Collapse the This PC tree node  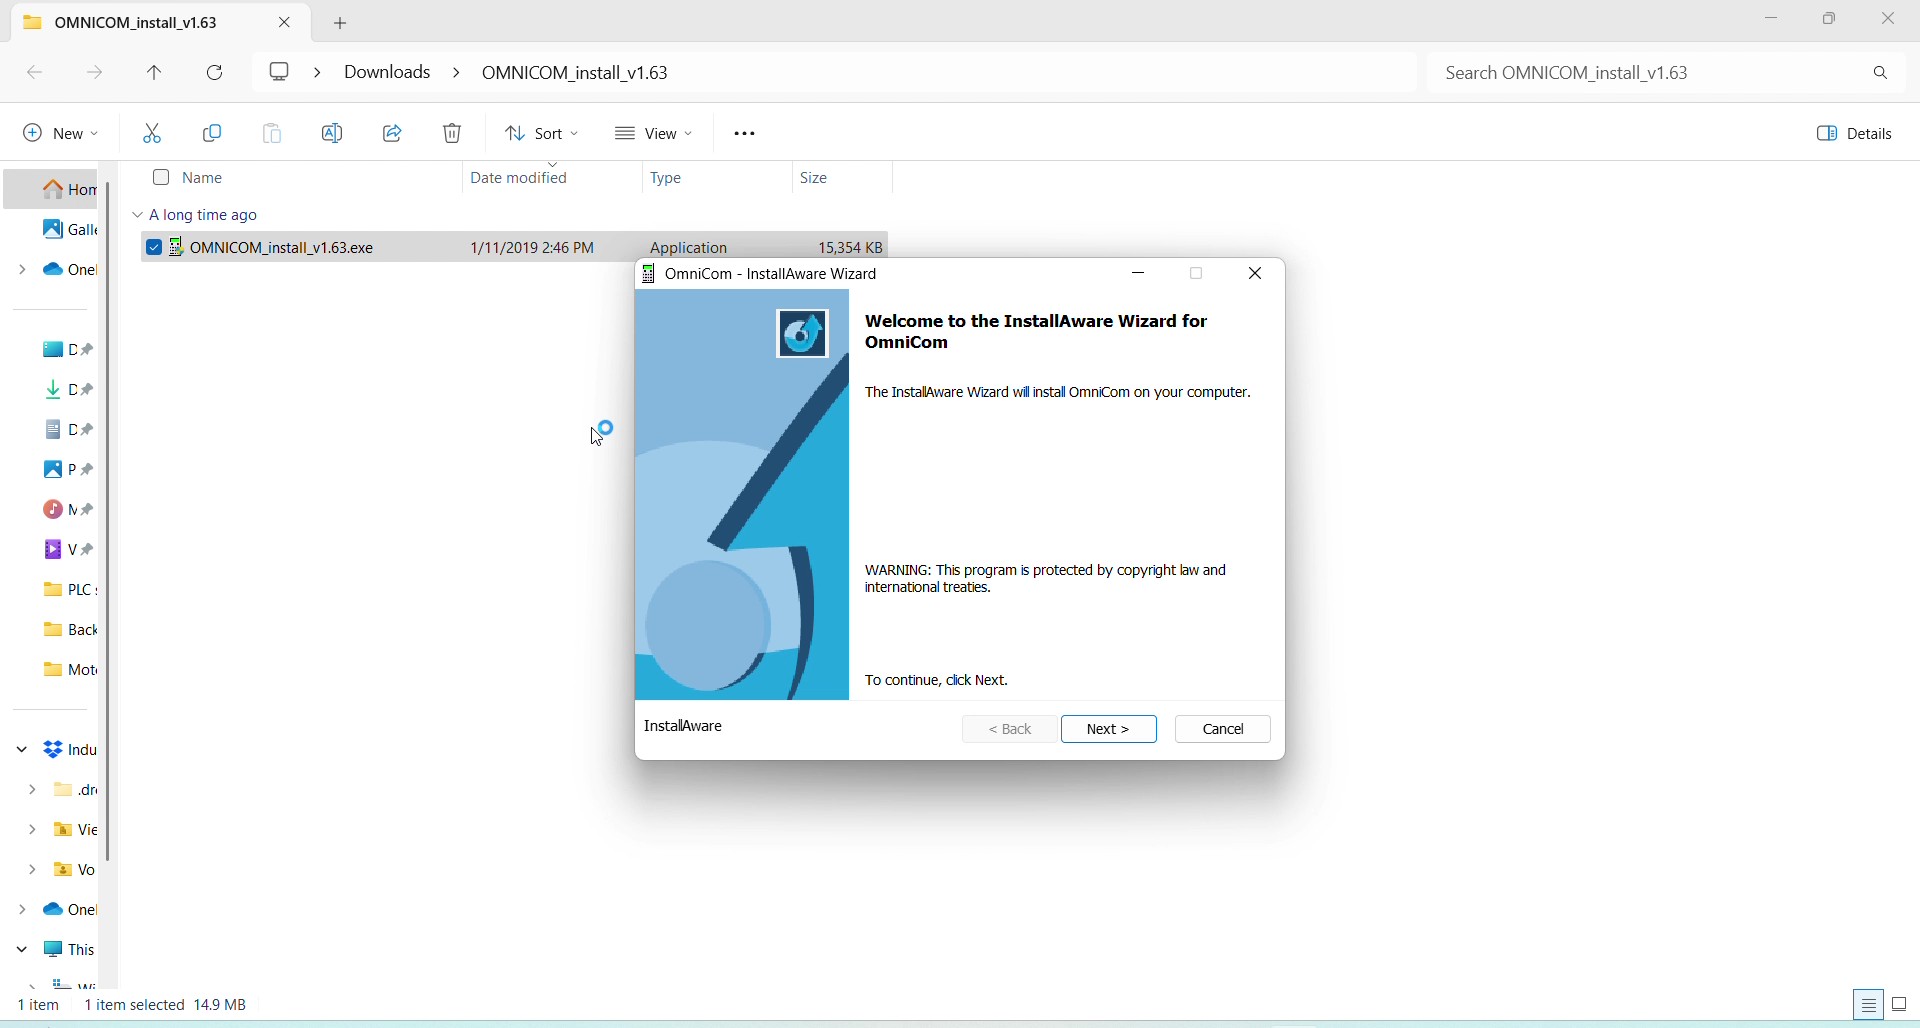pos(22,950)
